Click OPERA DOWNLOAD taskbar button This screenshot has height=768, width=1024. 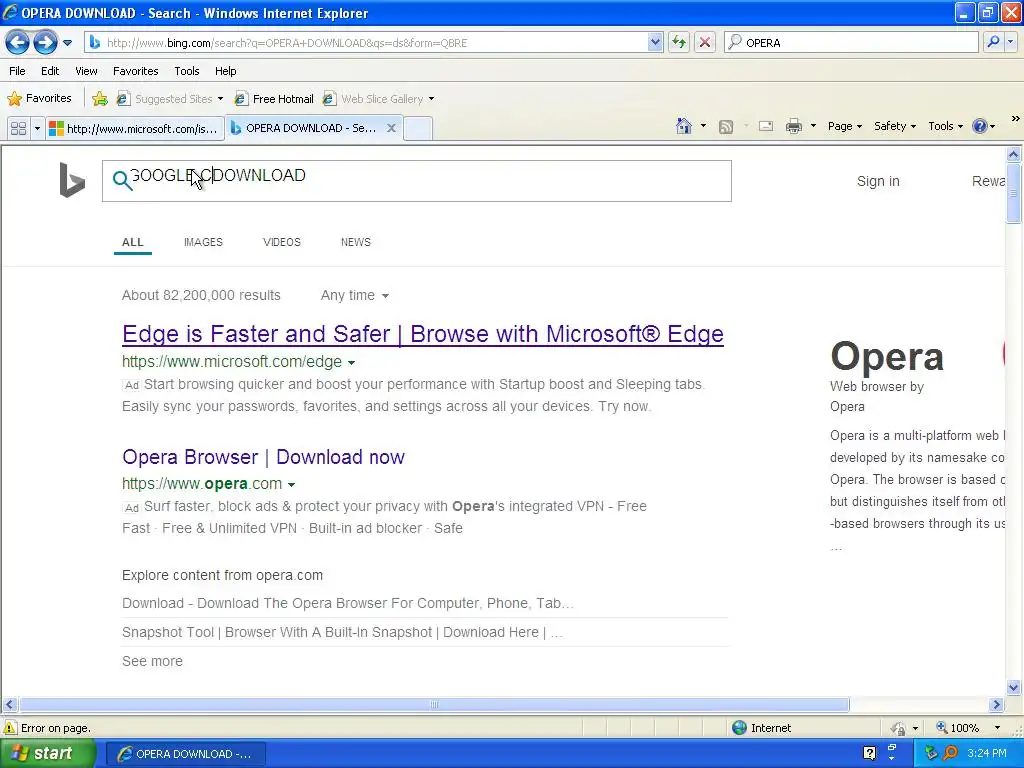pos(185,754)
